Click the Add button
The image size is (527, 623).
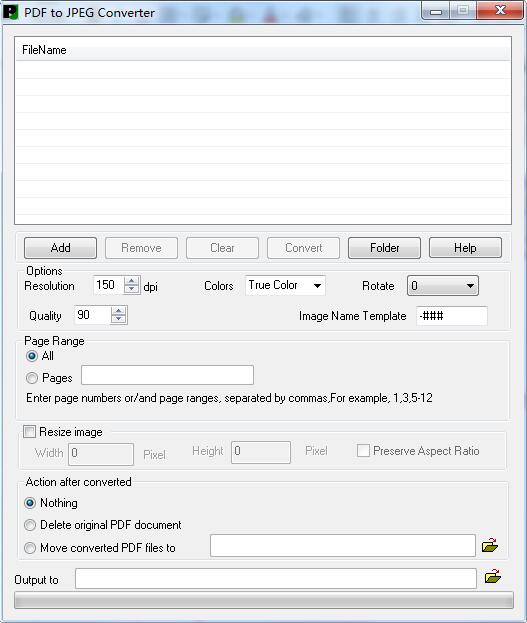pyautogui.click(x=60, y=248)
